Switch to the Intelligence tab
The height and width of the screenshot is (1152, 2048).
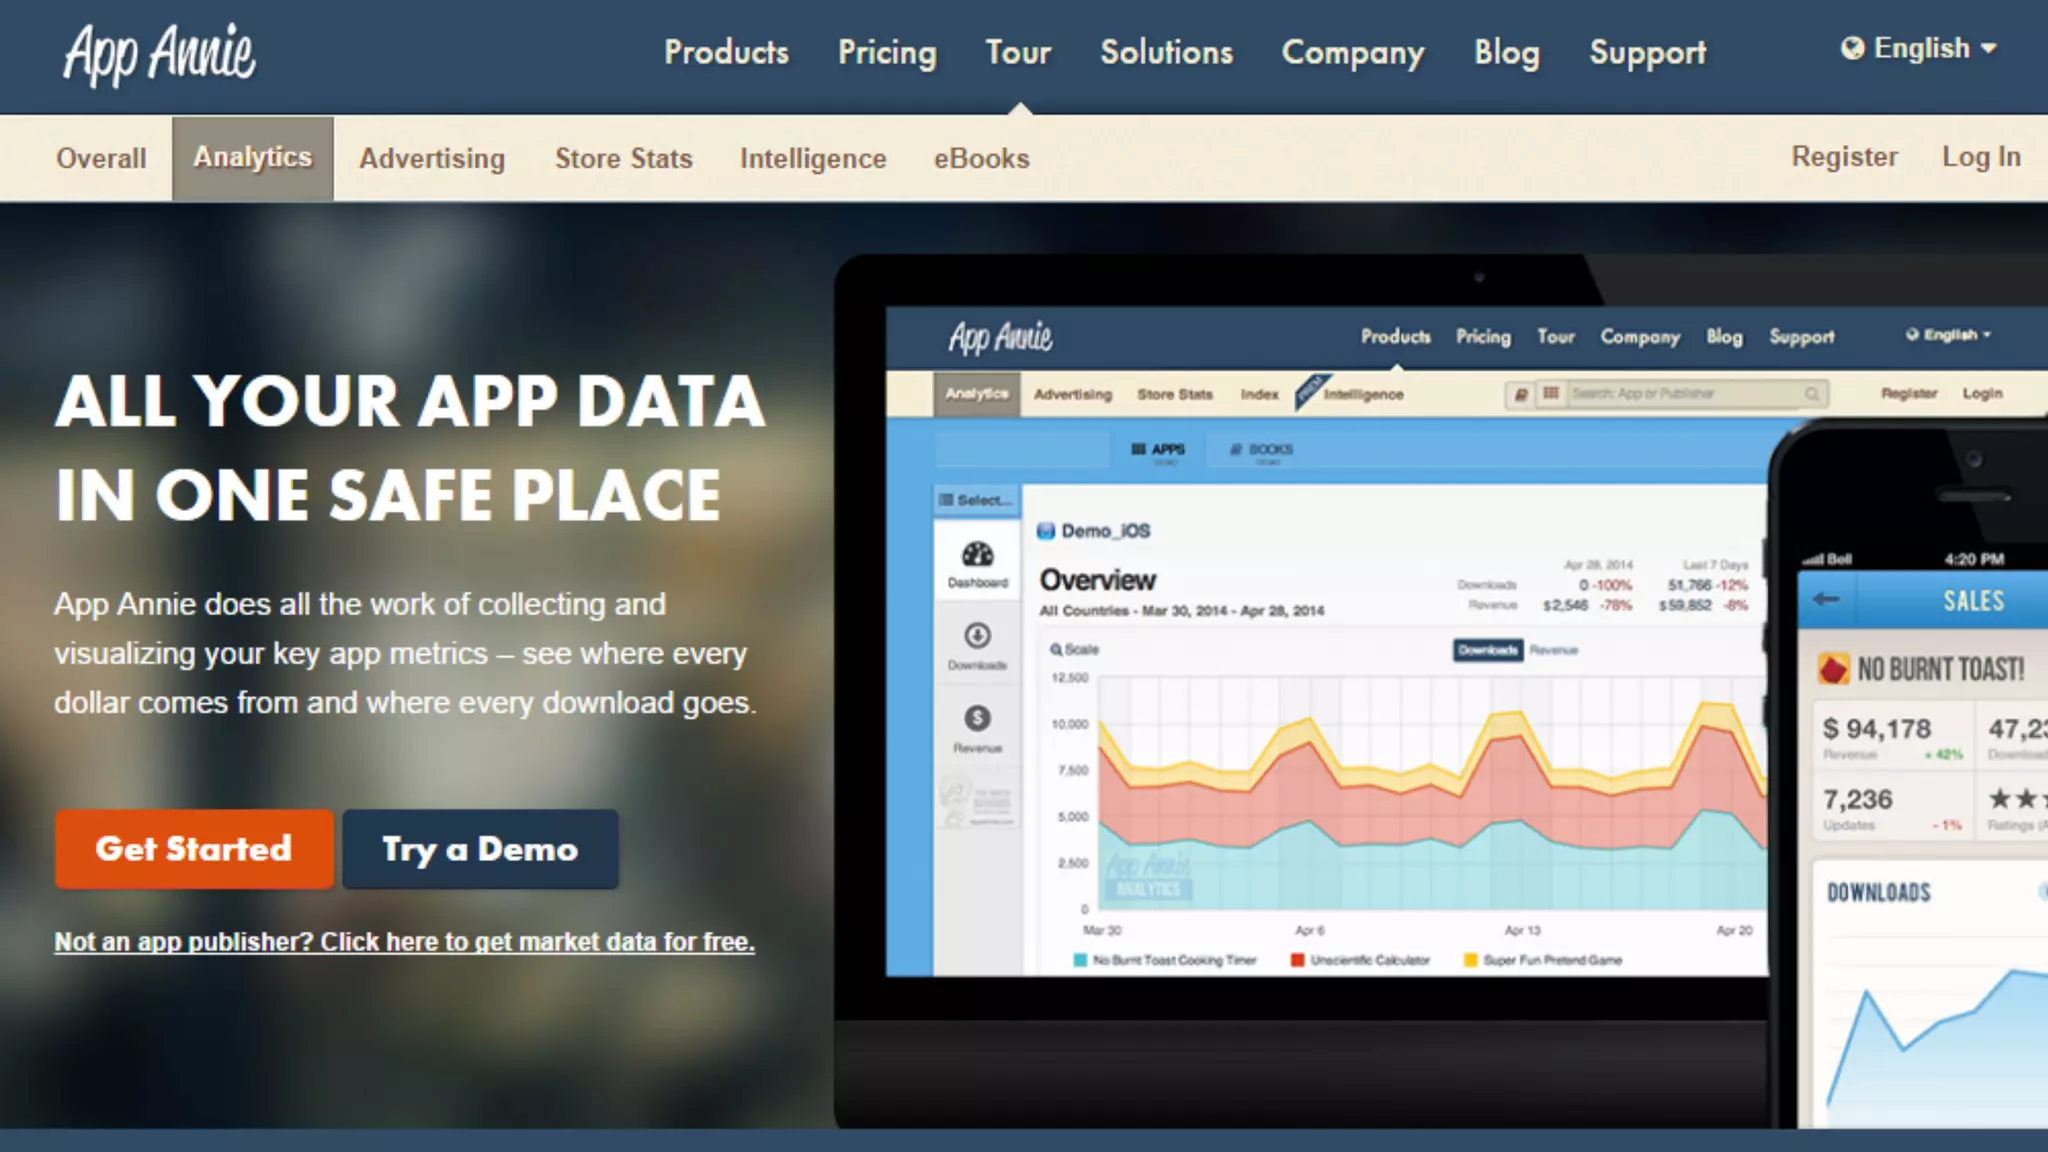click(x=813, y=158)
